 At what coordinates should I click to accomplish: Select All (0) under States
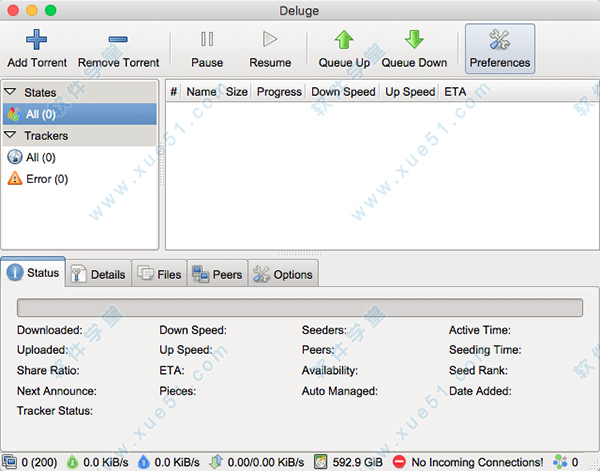click(x=80, y=114)
